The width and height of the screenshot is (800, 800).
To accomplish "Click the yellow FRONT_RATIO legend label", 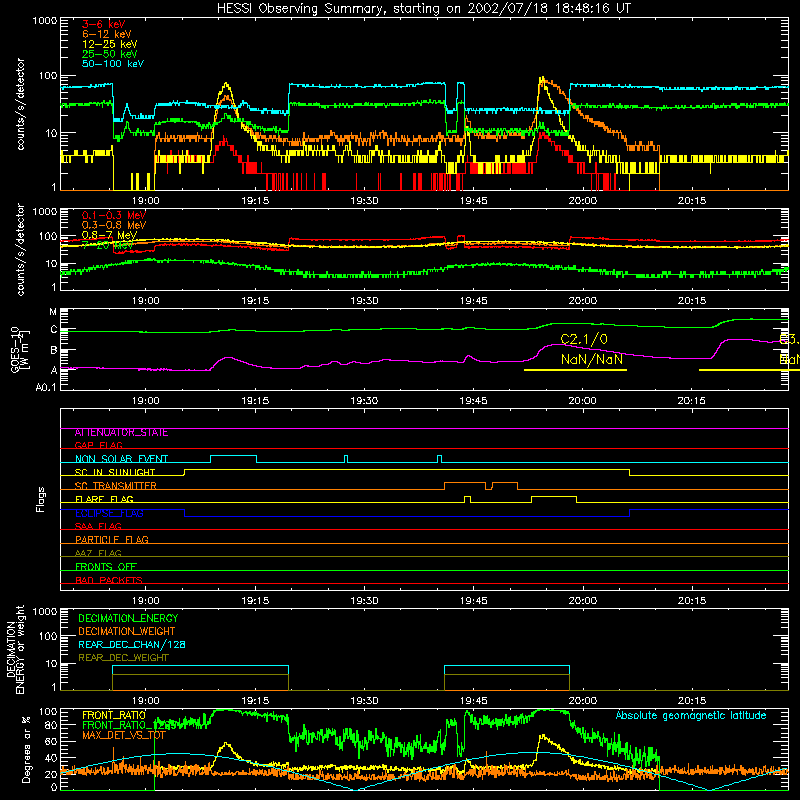I will [x=114, y=715].
